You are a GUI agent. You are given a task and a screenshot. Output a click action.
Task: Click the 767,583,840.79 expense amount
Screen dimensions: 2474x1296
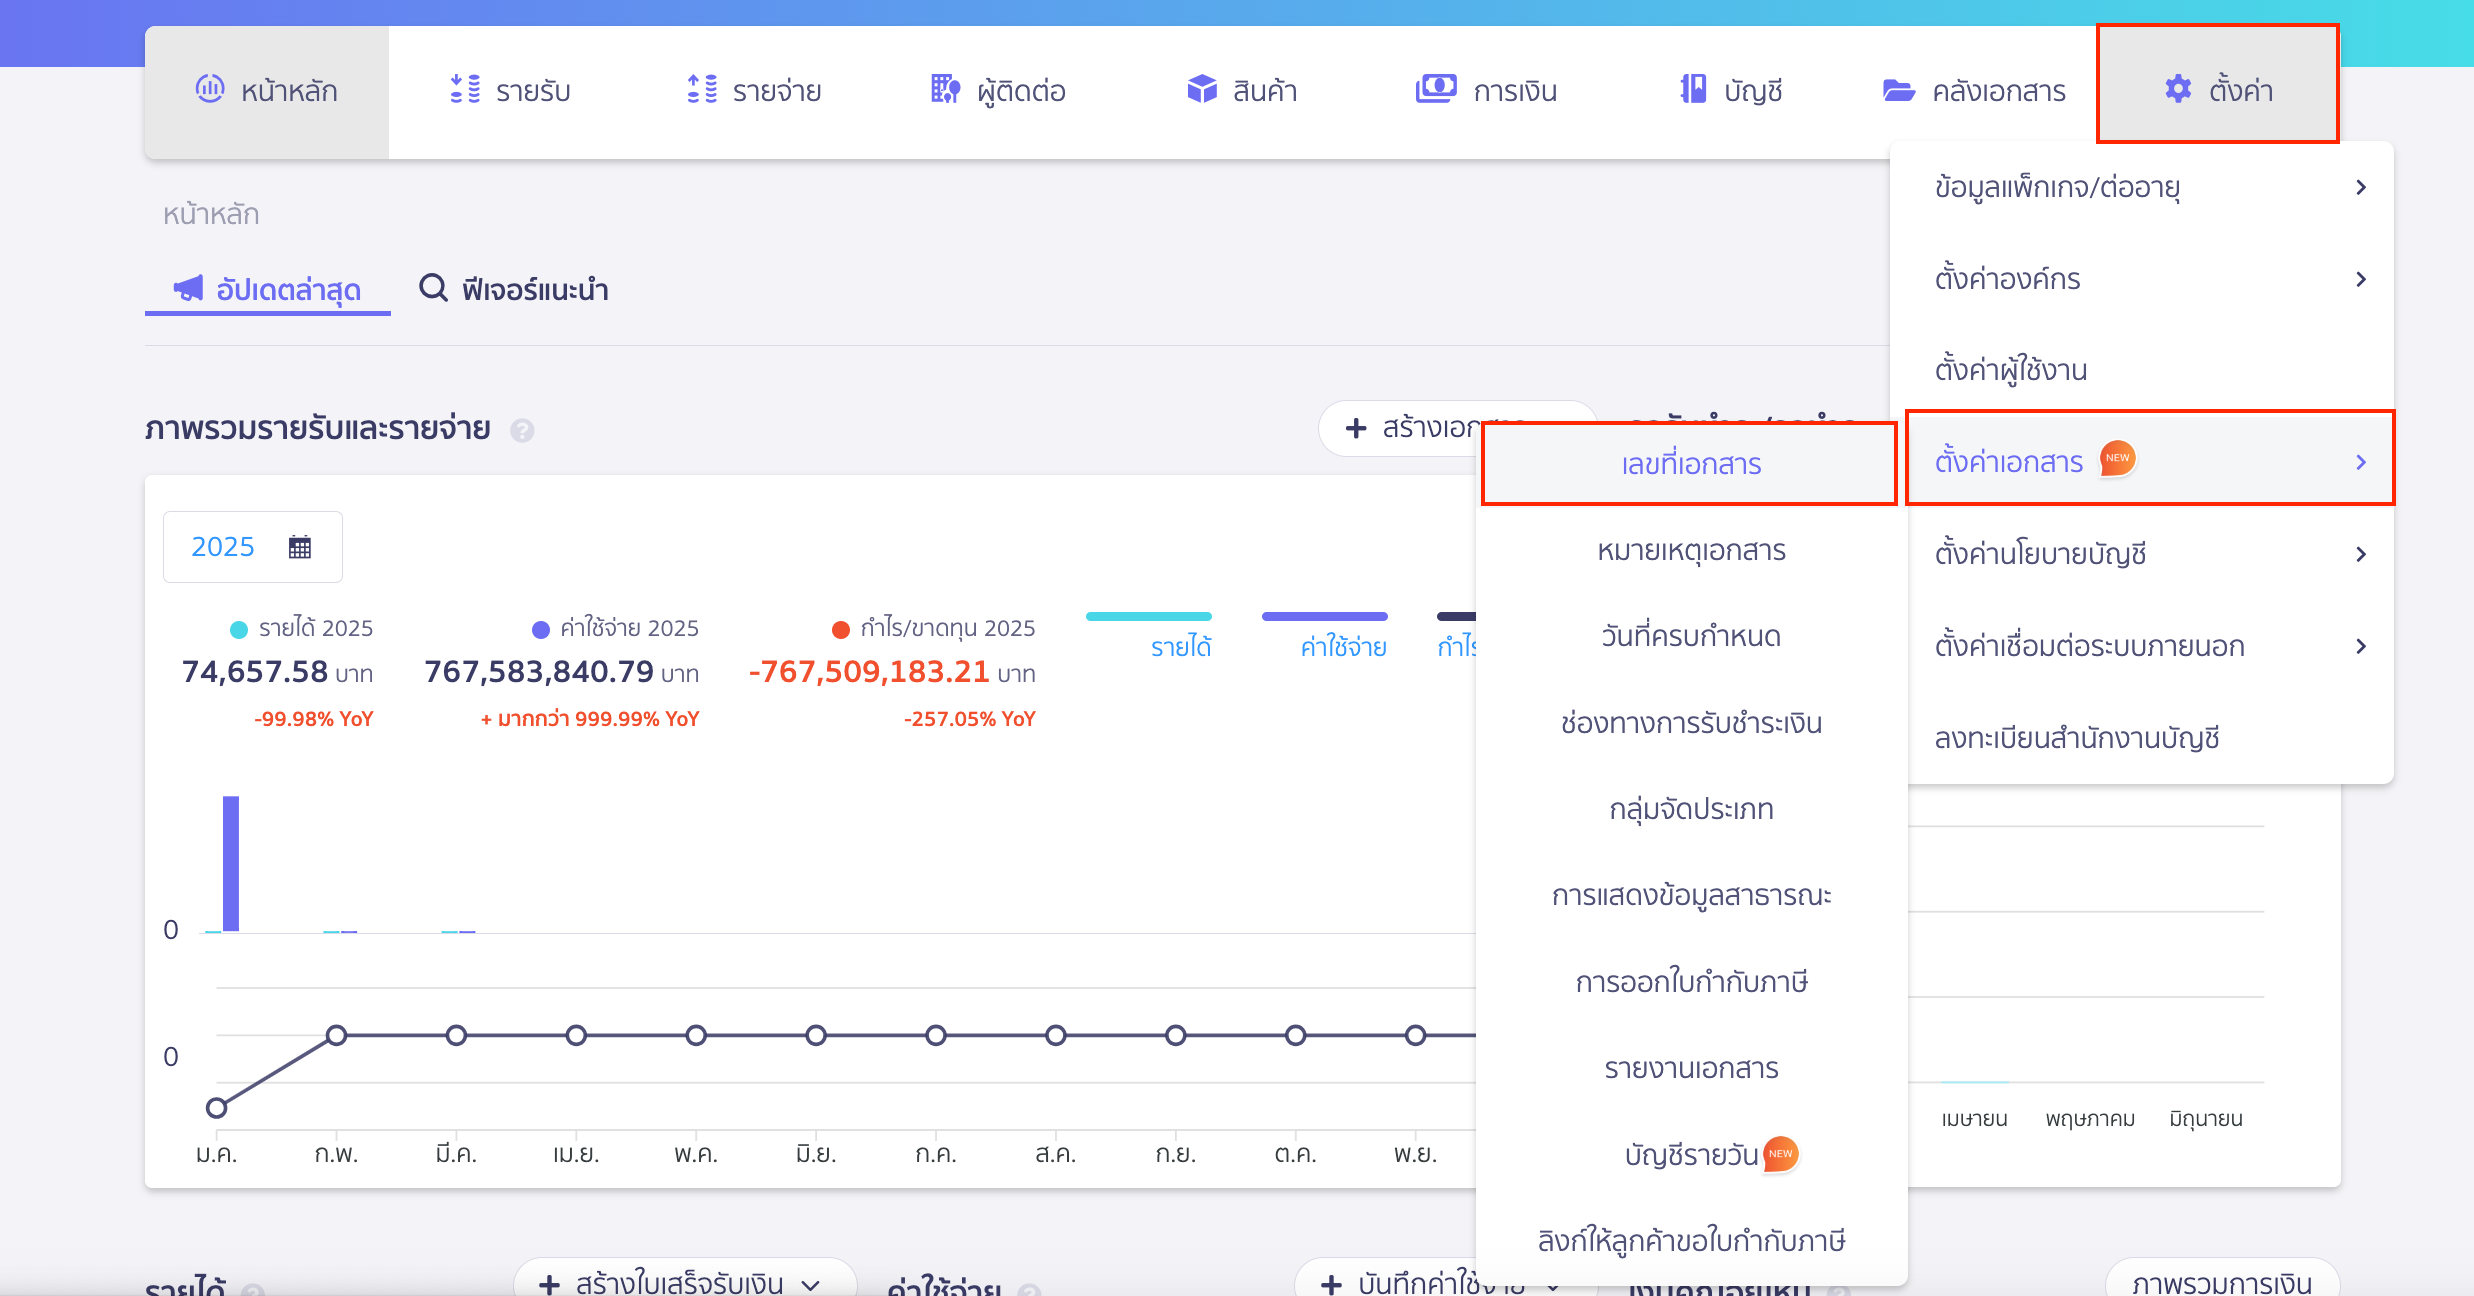point(539,671)
